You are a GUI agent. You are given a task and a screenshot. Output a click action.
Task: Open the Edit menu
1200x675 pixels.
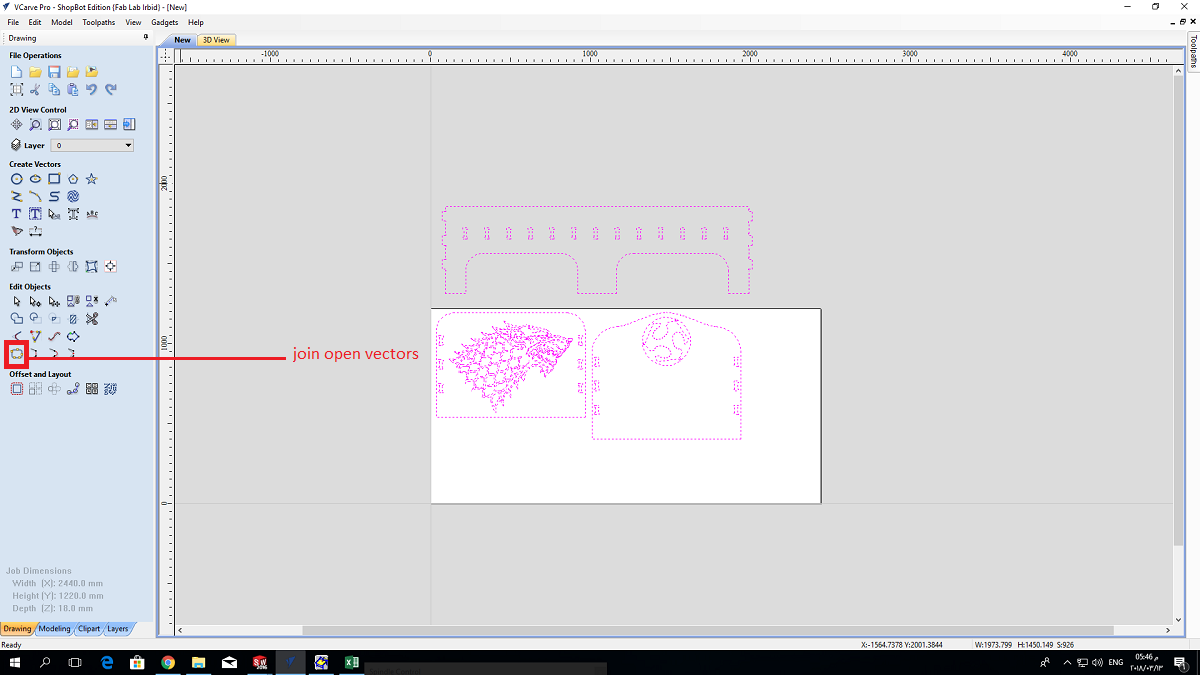coord(35,22)
